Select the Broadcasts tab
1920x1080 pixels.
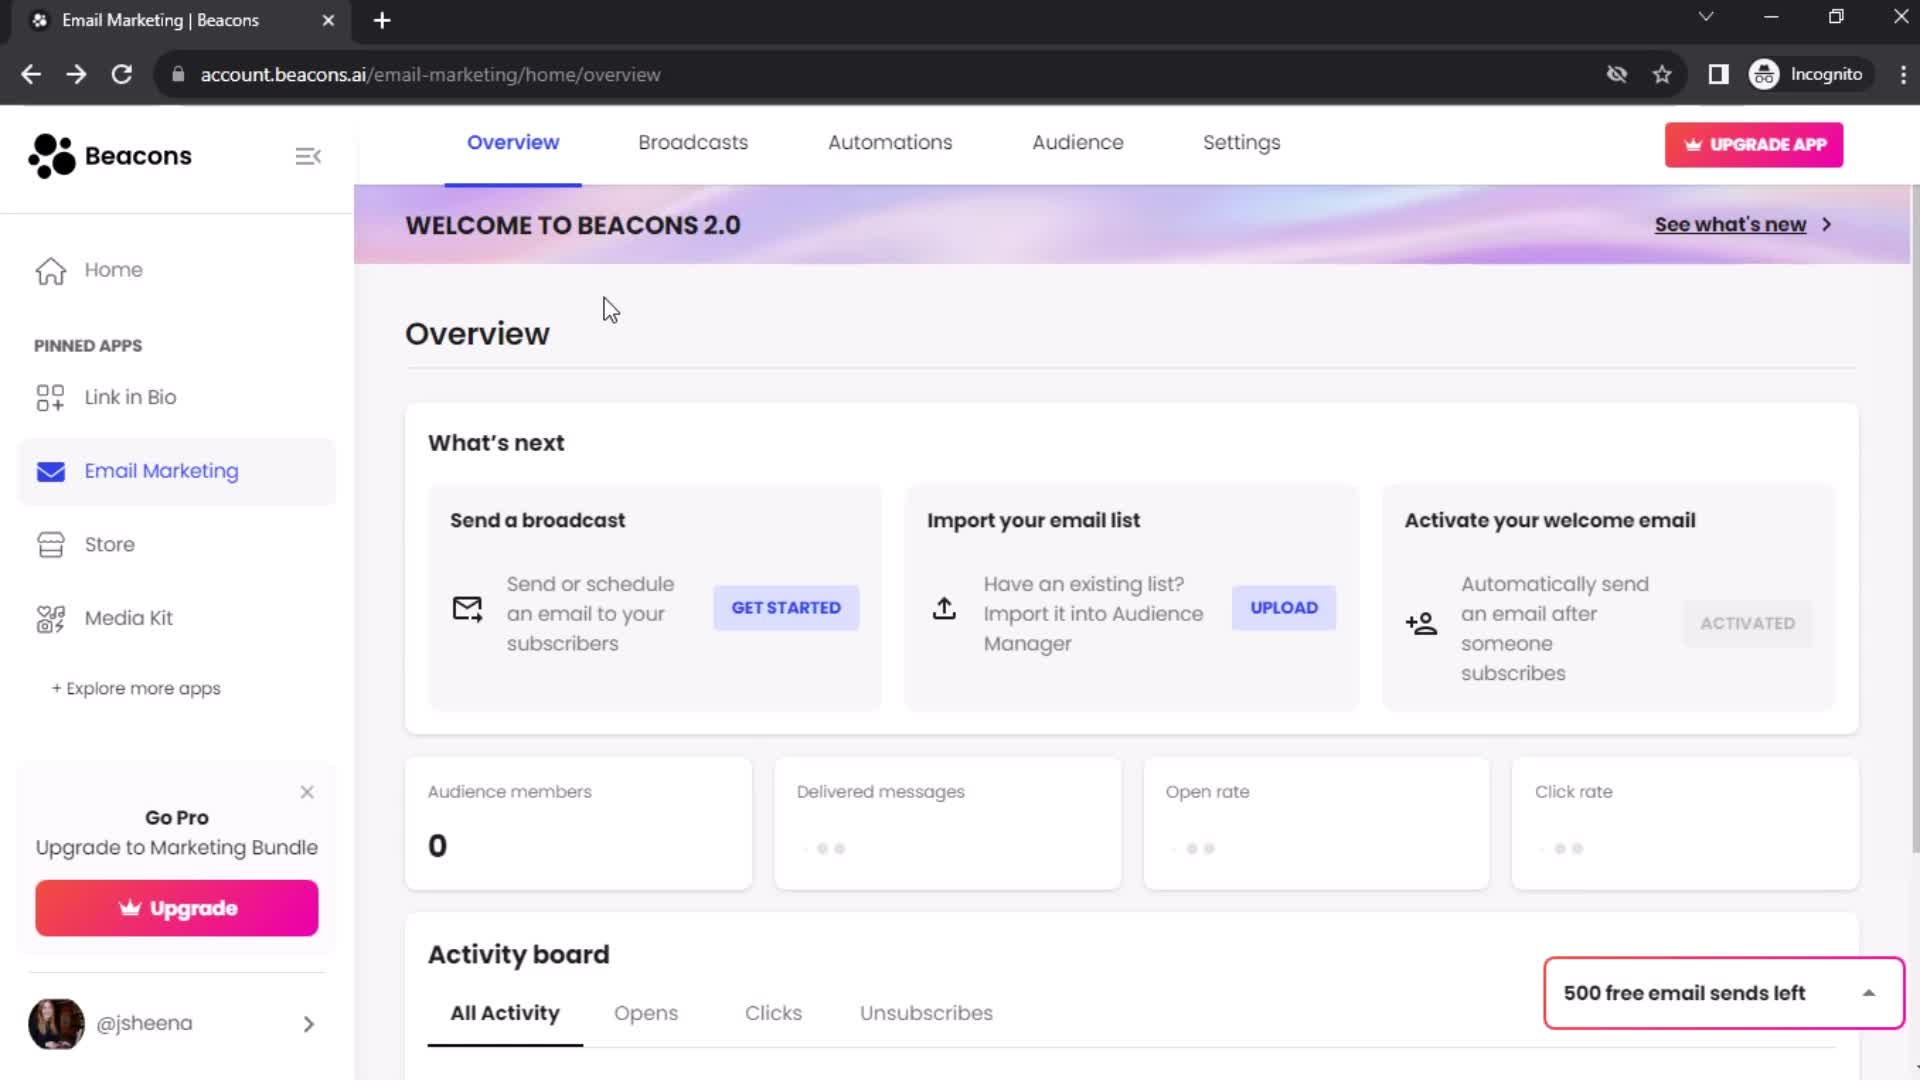point(692,142)
